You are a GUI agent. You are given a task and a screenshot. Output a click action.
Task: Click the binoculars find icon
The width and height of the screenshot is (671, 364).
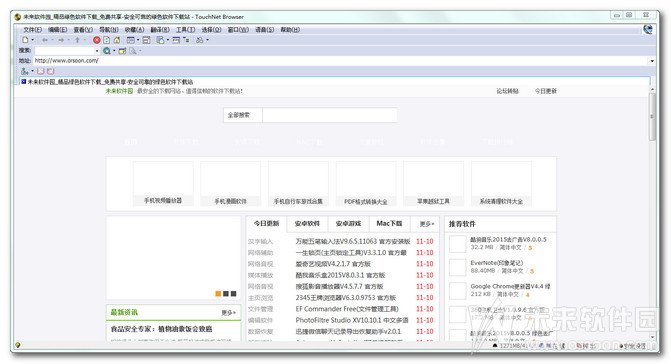[x=200, y=40]
